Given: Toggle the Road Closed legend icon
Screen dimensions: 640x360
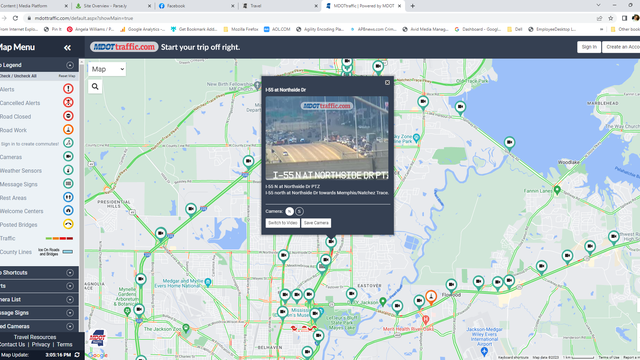Looking at the screenshot, I should tap(68, 116).
